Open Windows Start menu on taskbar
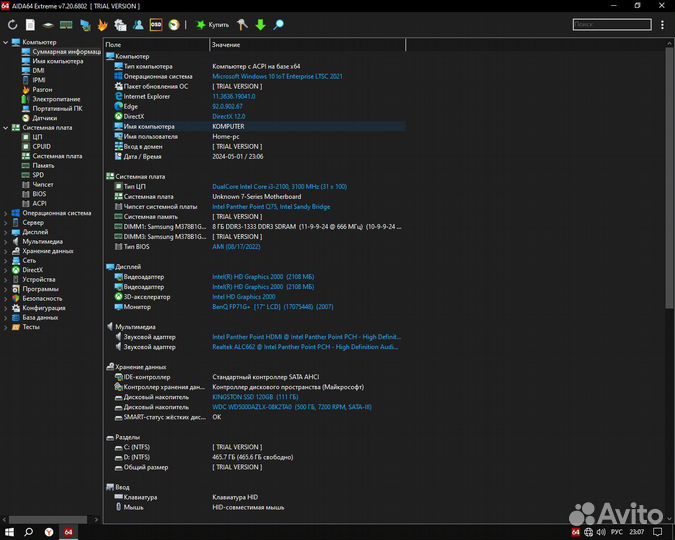Screen dimensions: 675x540 click(9, 532)
